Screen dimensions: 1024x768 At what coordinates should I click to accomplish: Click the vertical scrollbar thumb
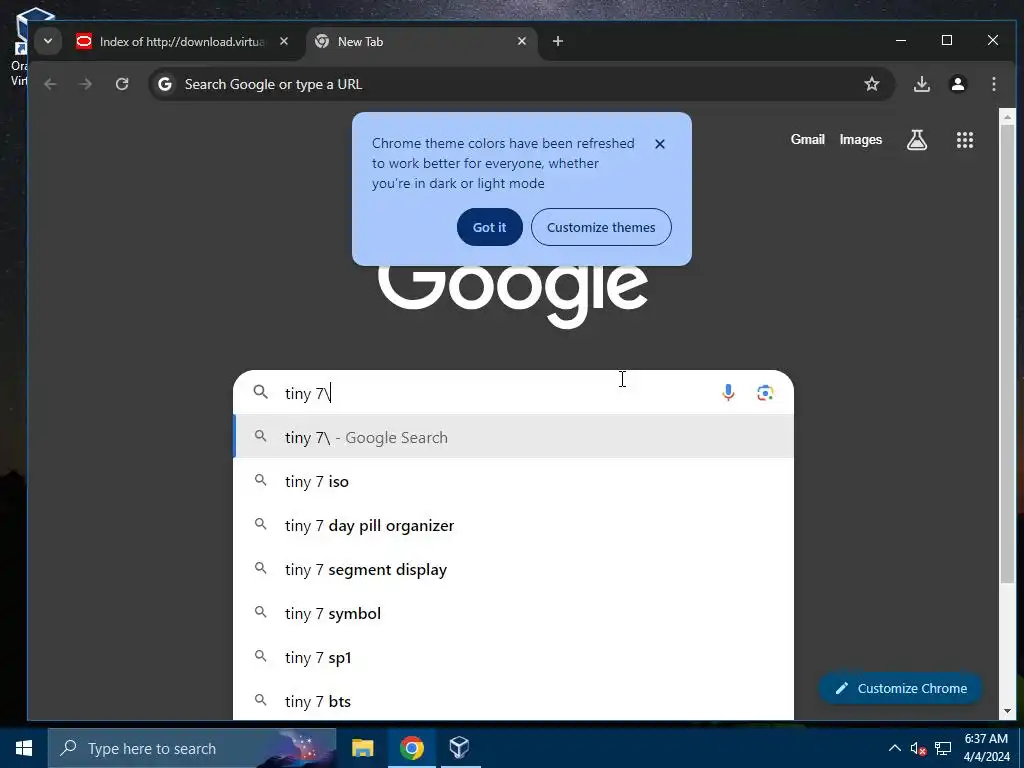click(x=1007, y=353)
